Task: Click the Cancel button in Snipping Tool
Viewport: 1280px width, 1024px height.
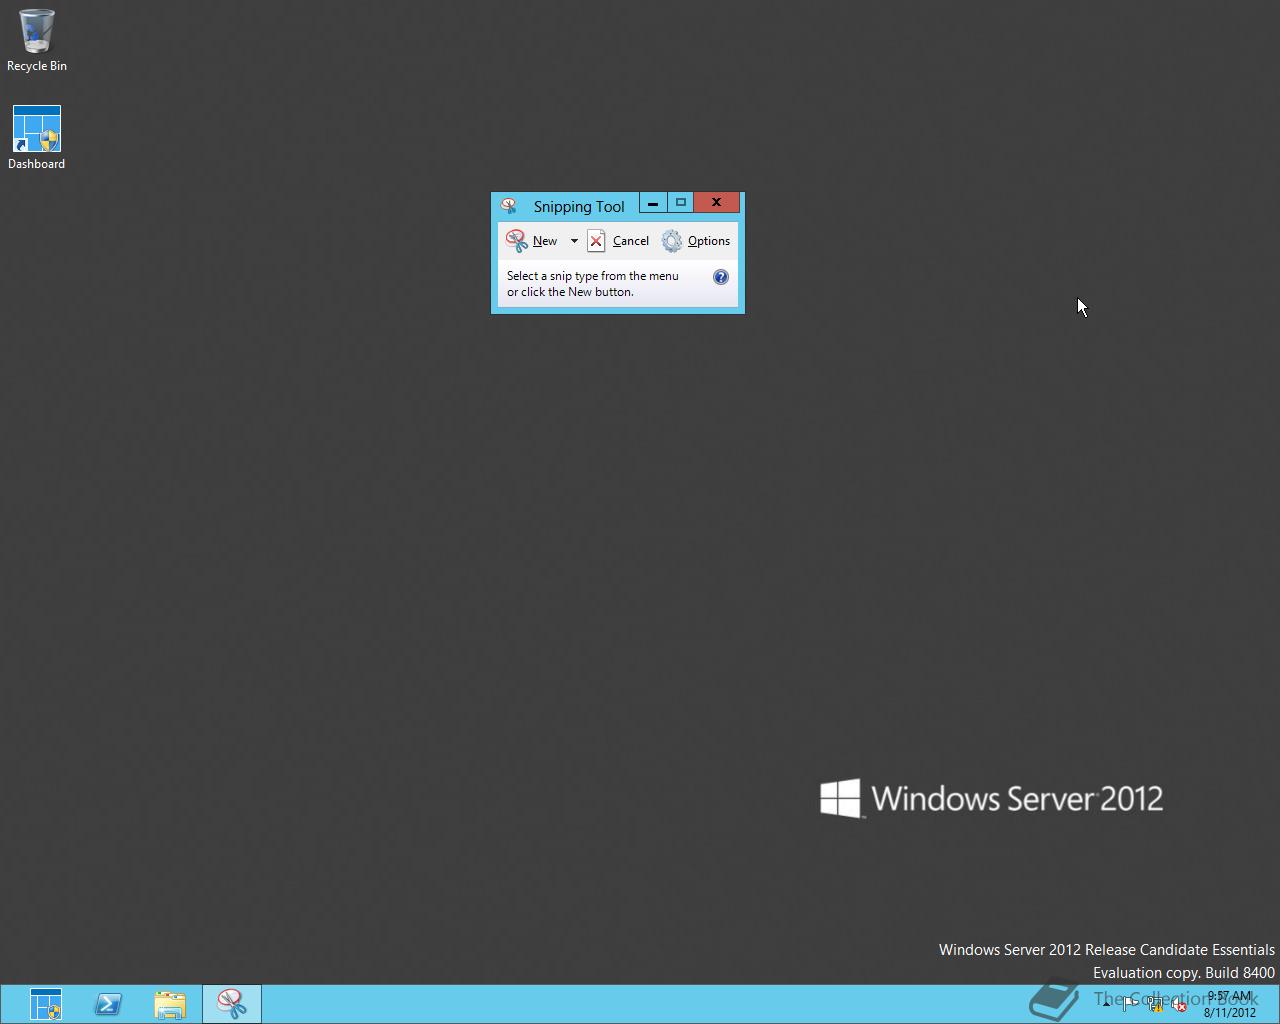Action: [619, 241]
